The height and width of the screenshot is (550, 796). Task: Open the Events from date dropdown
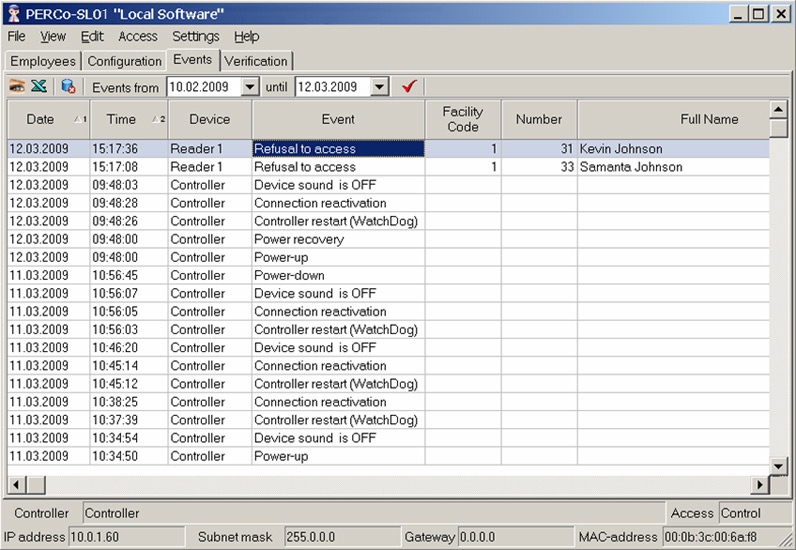[x=250, y=87]
